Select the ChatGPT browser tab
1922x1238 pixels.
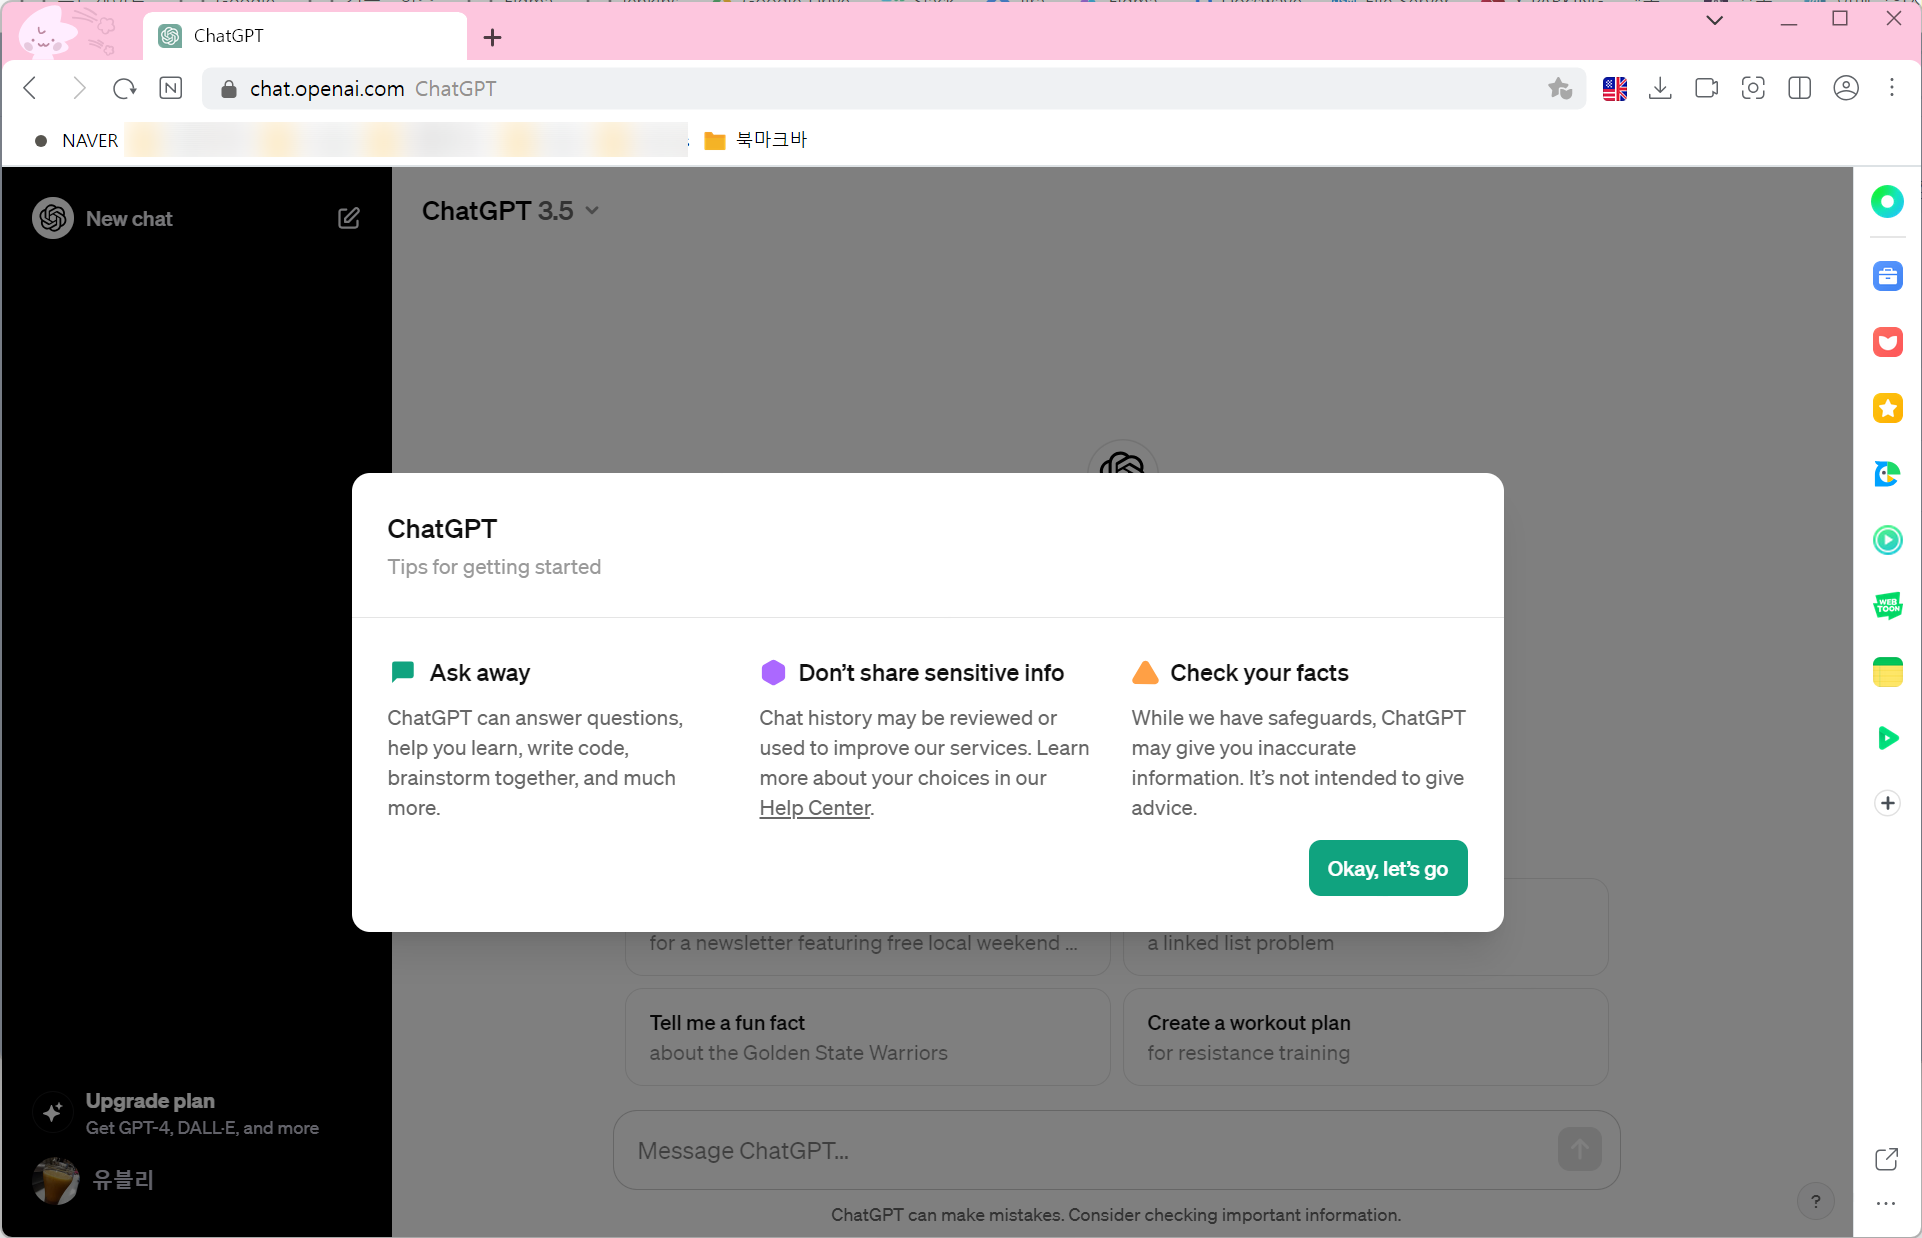300,36
